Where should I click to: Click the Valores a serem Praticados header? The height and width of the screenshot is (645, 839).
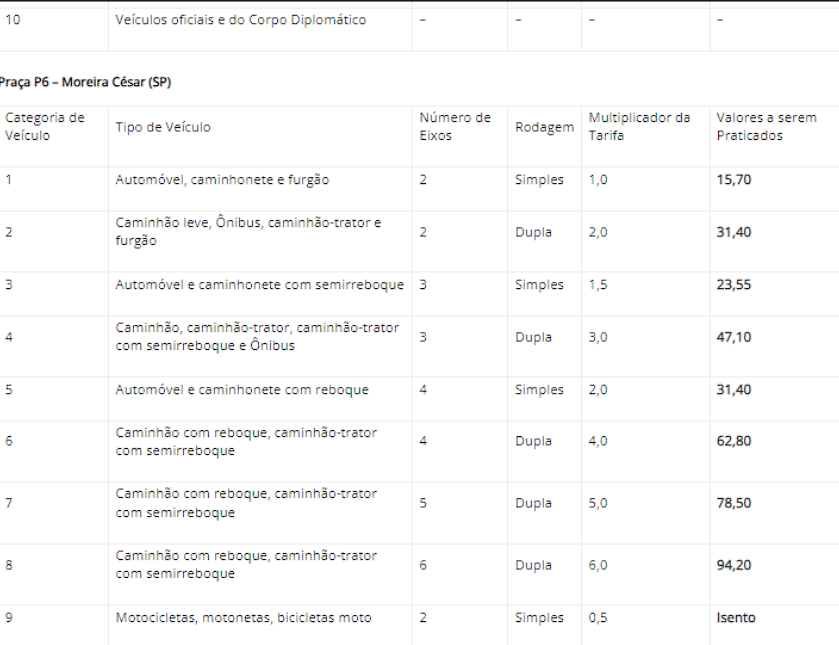coord(766,126)
